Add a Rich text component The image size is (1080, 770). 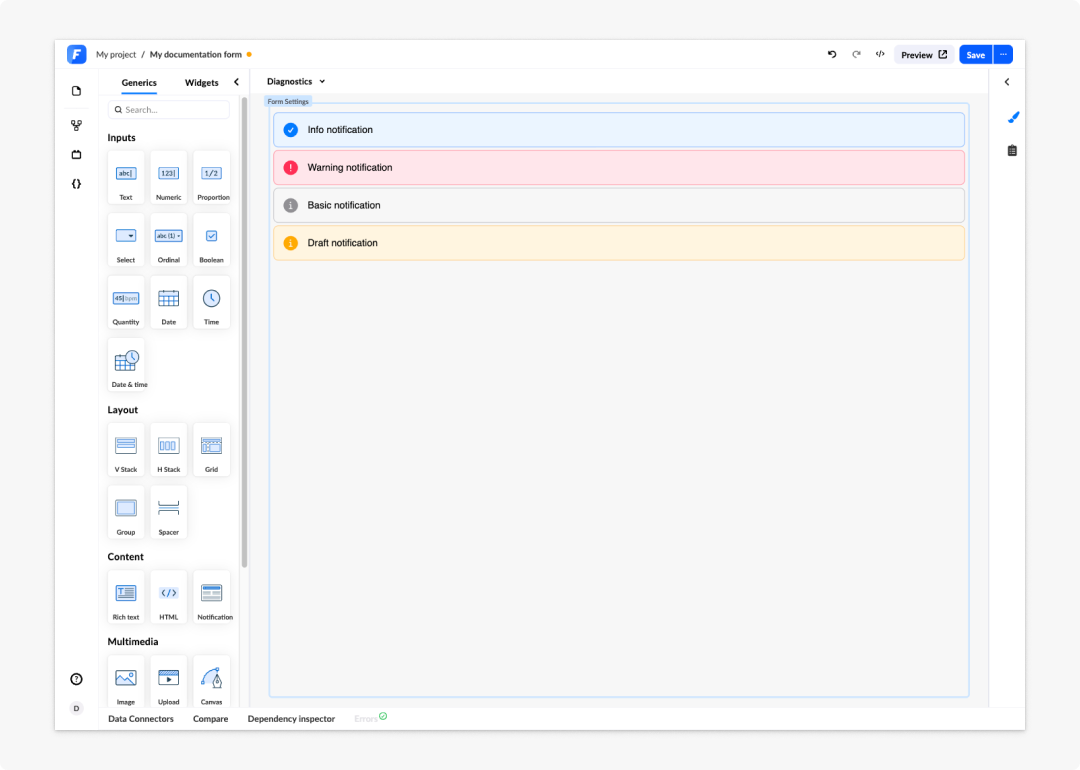pyautogui.click(x=126, y=596)
